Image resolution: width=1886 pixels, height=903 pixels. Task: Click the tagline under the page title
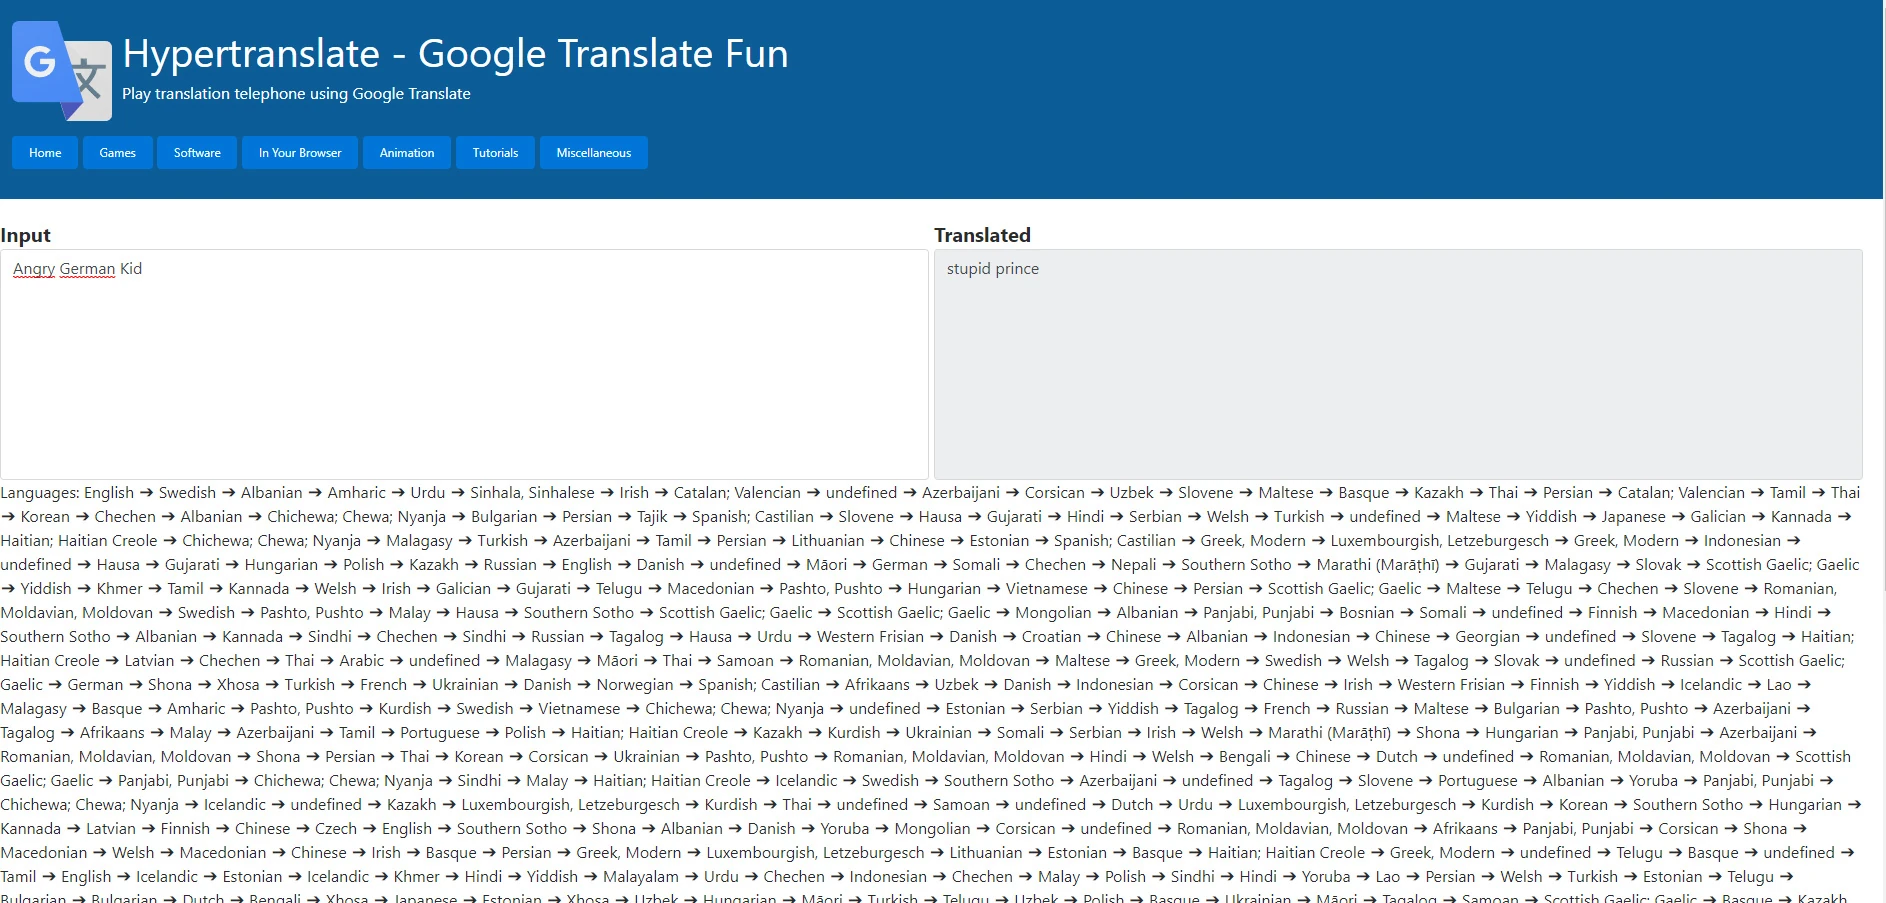click(295, 93)
